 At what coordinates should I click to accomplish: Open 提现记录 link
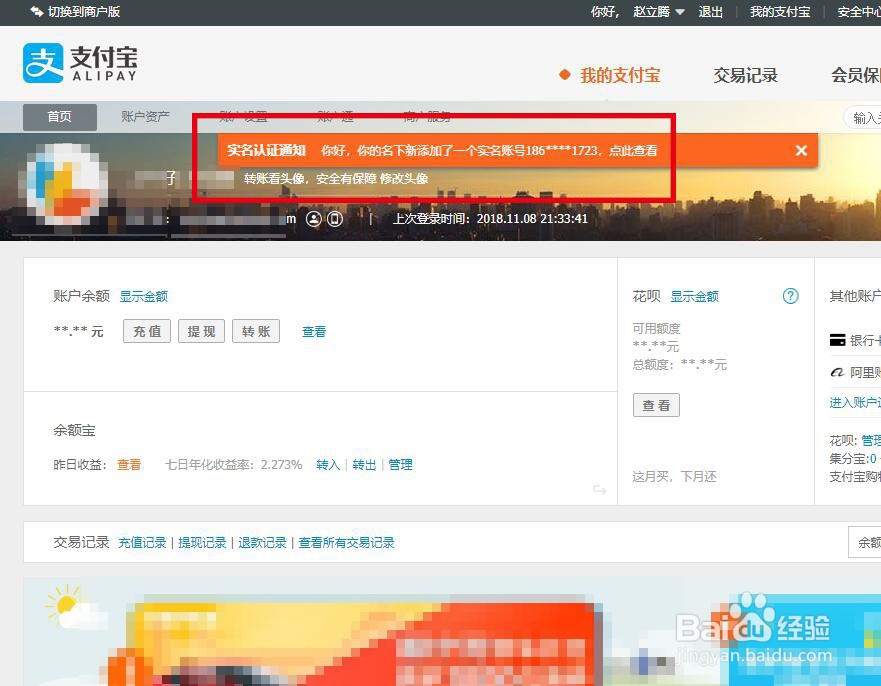pyautogui.click(x=202, y=543)
